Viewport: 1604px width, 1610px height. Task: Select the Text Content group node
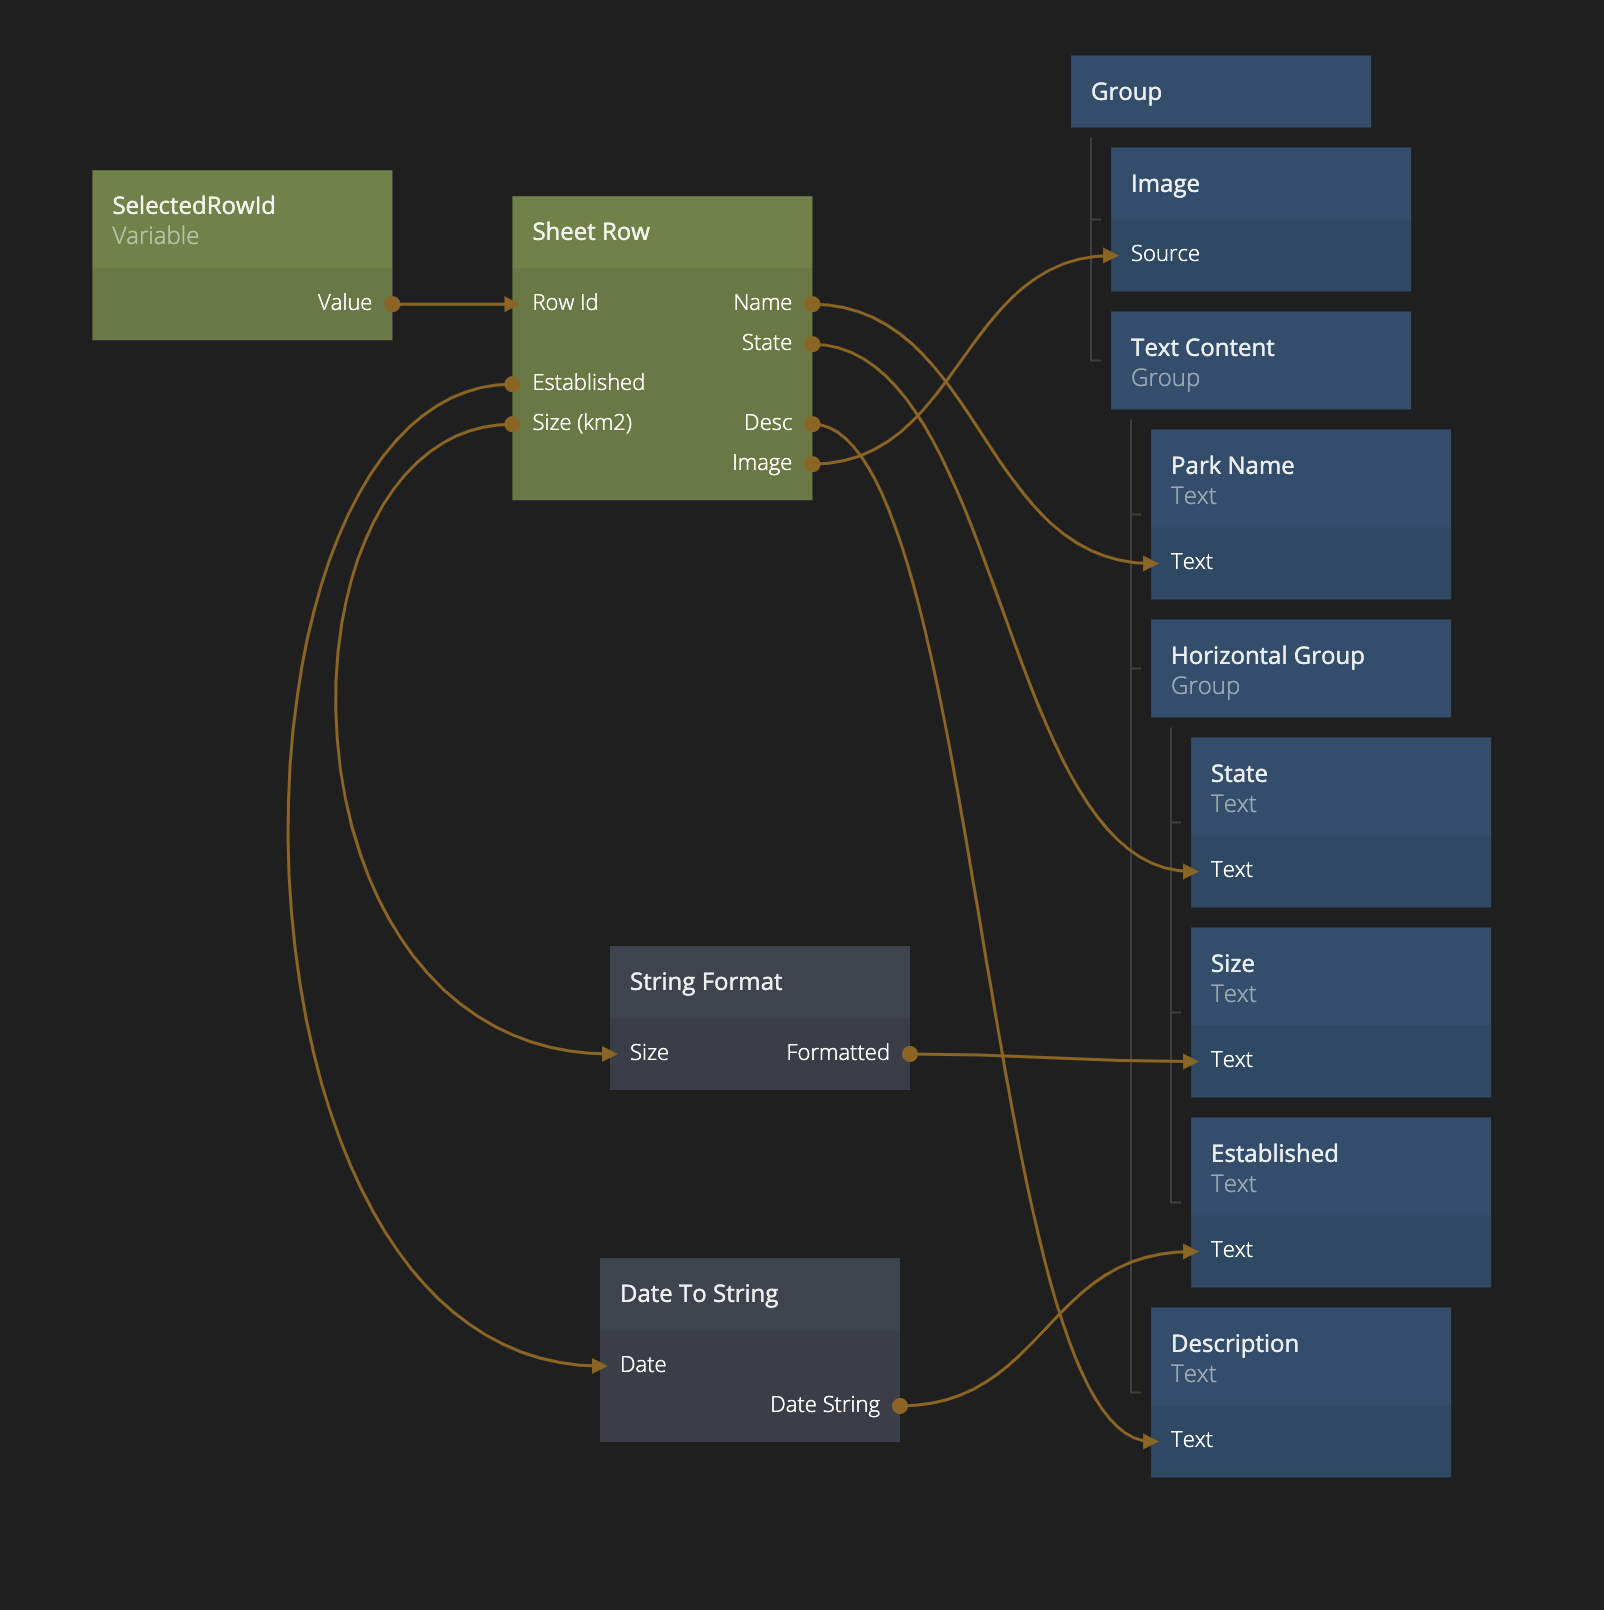point(1260,361)
